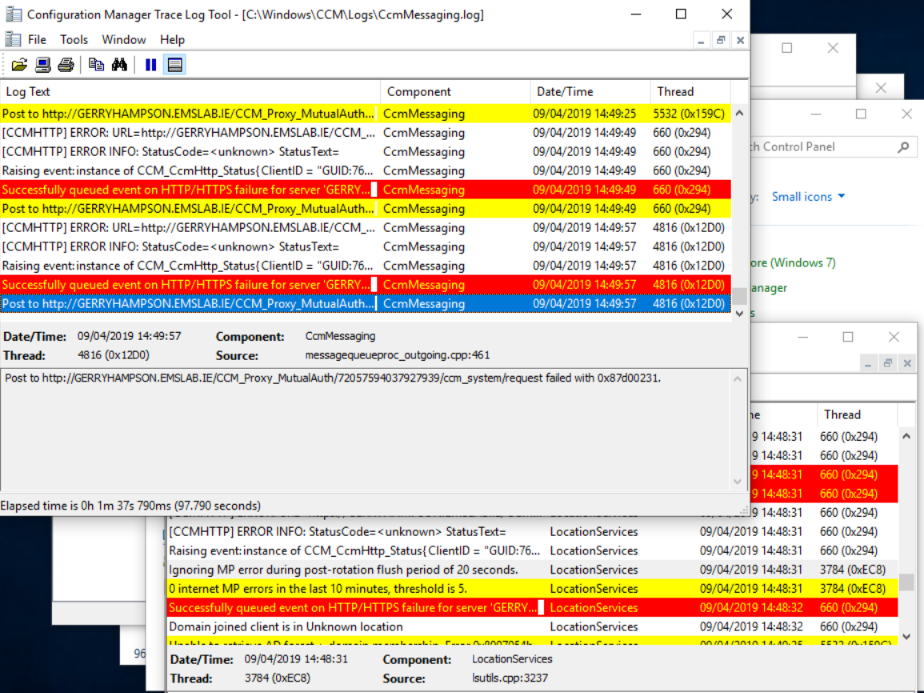Click the source value messagequeueproc_outgoing.cpp:461
The height and width of the screenshot is (693, 924).
point(397,355)
